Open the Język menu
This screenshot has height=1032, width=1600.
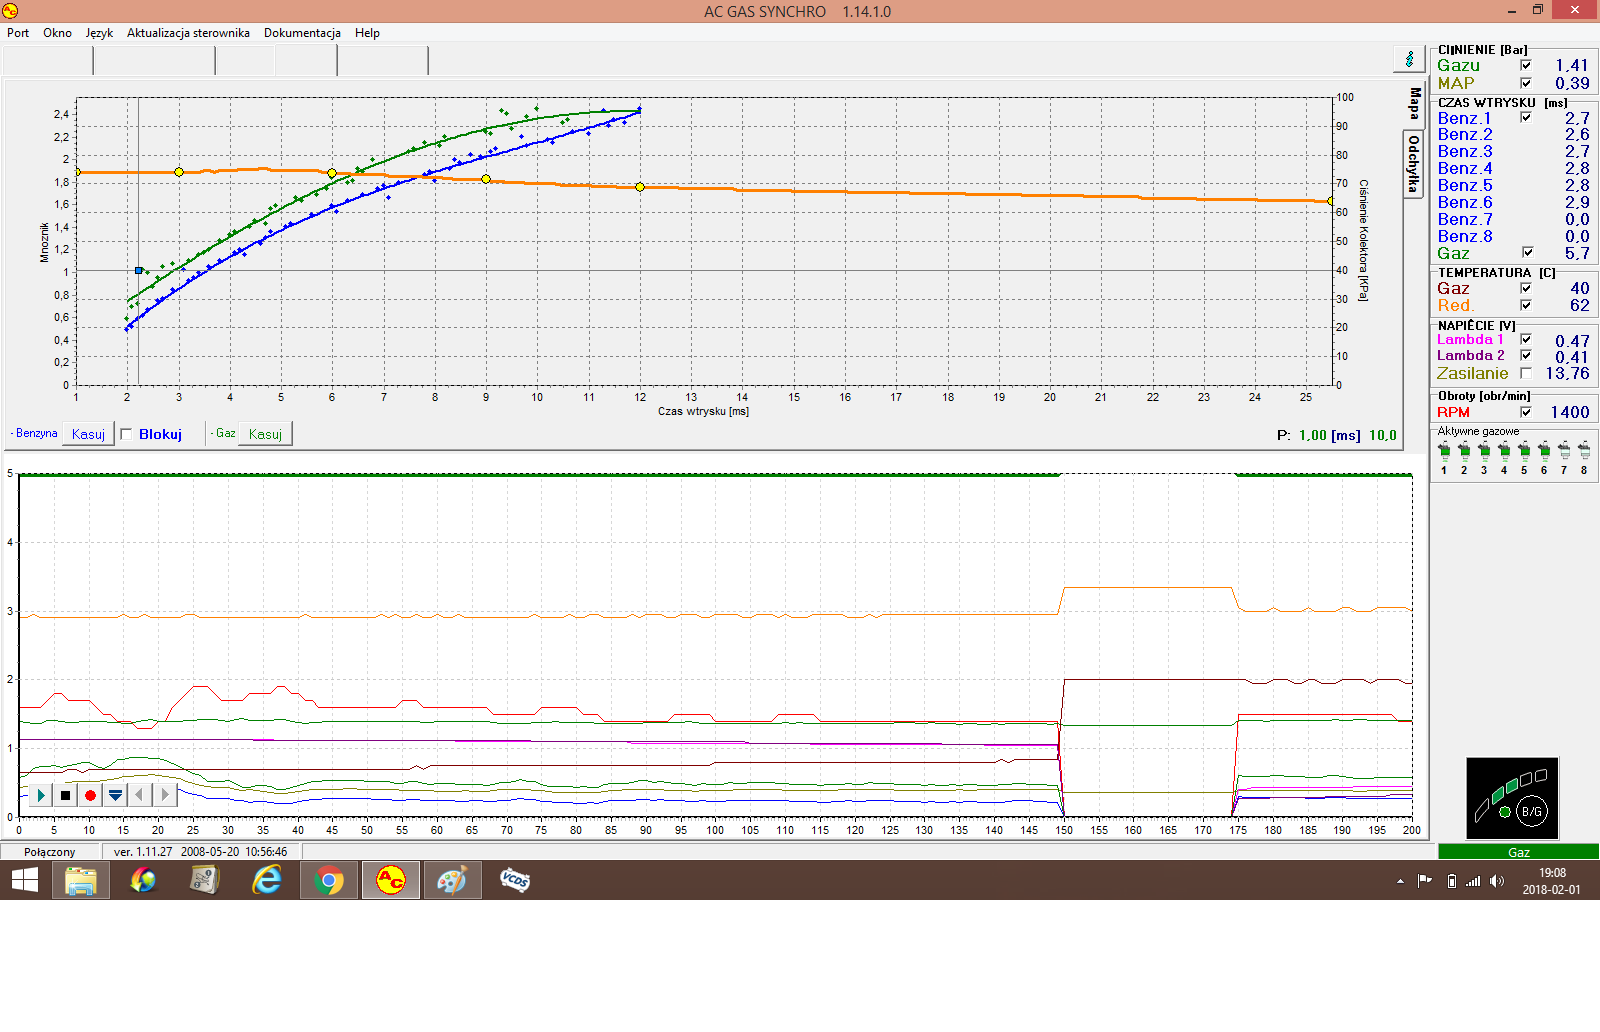click(x=99, y=33)
